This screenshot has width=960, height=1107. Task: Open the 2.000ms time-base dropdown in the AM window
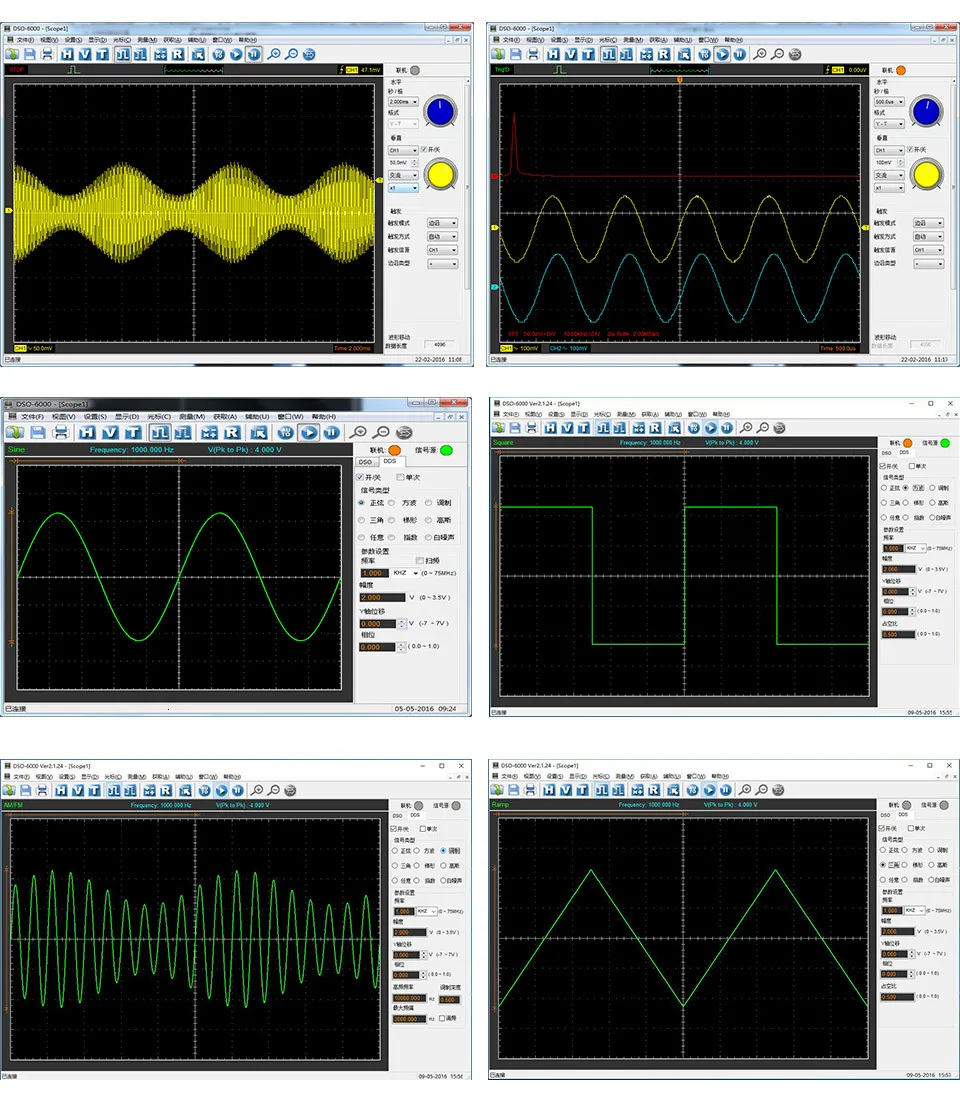[x=403, y=102]
